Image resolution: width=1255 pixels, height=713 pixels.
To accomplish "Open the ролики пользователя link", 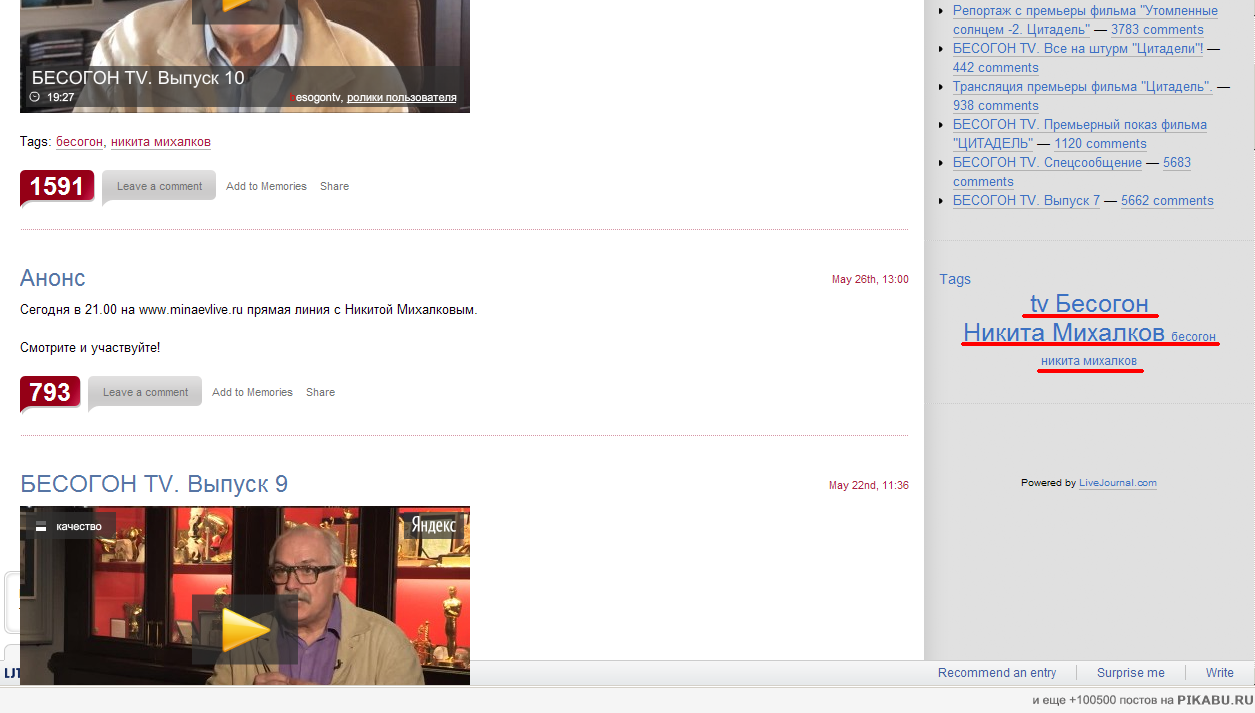I will pyautogui.click(x=402, y=97).
